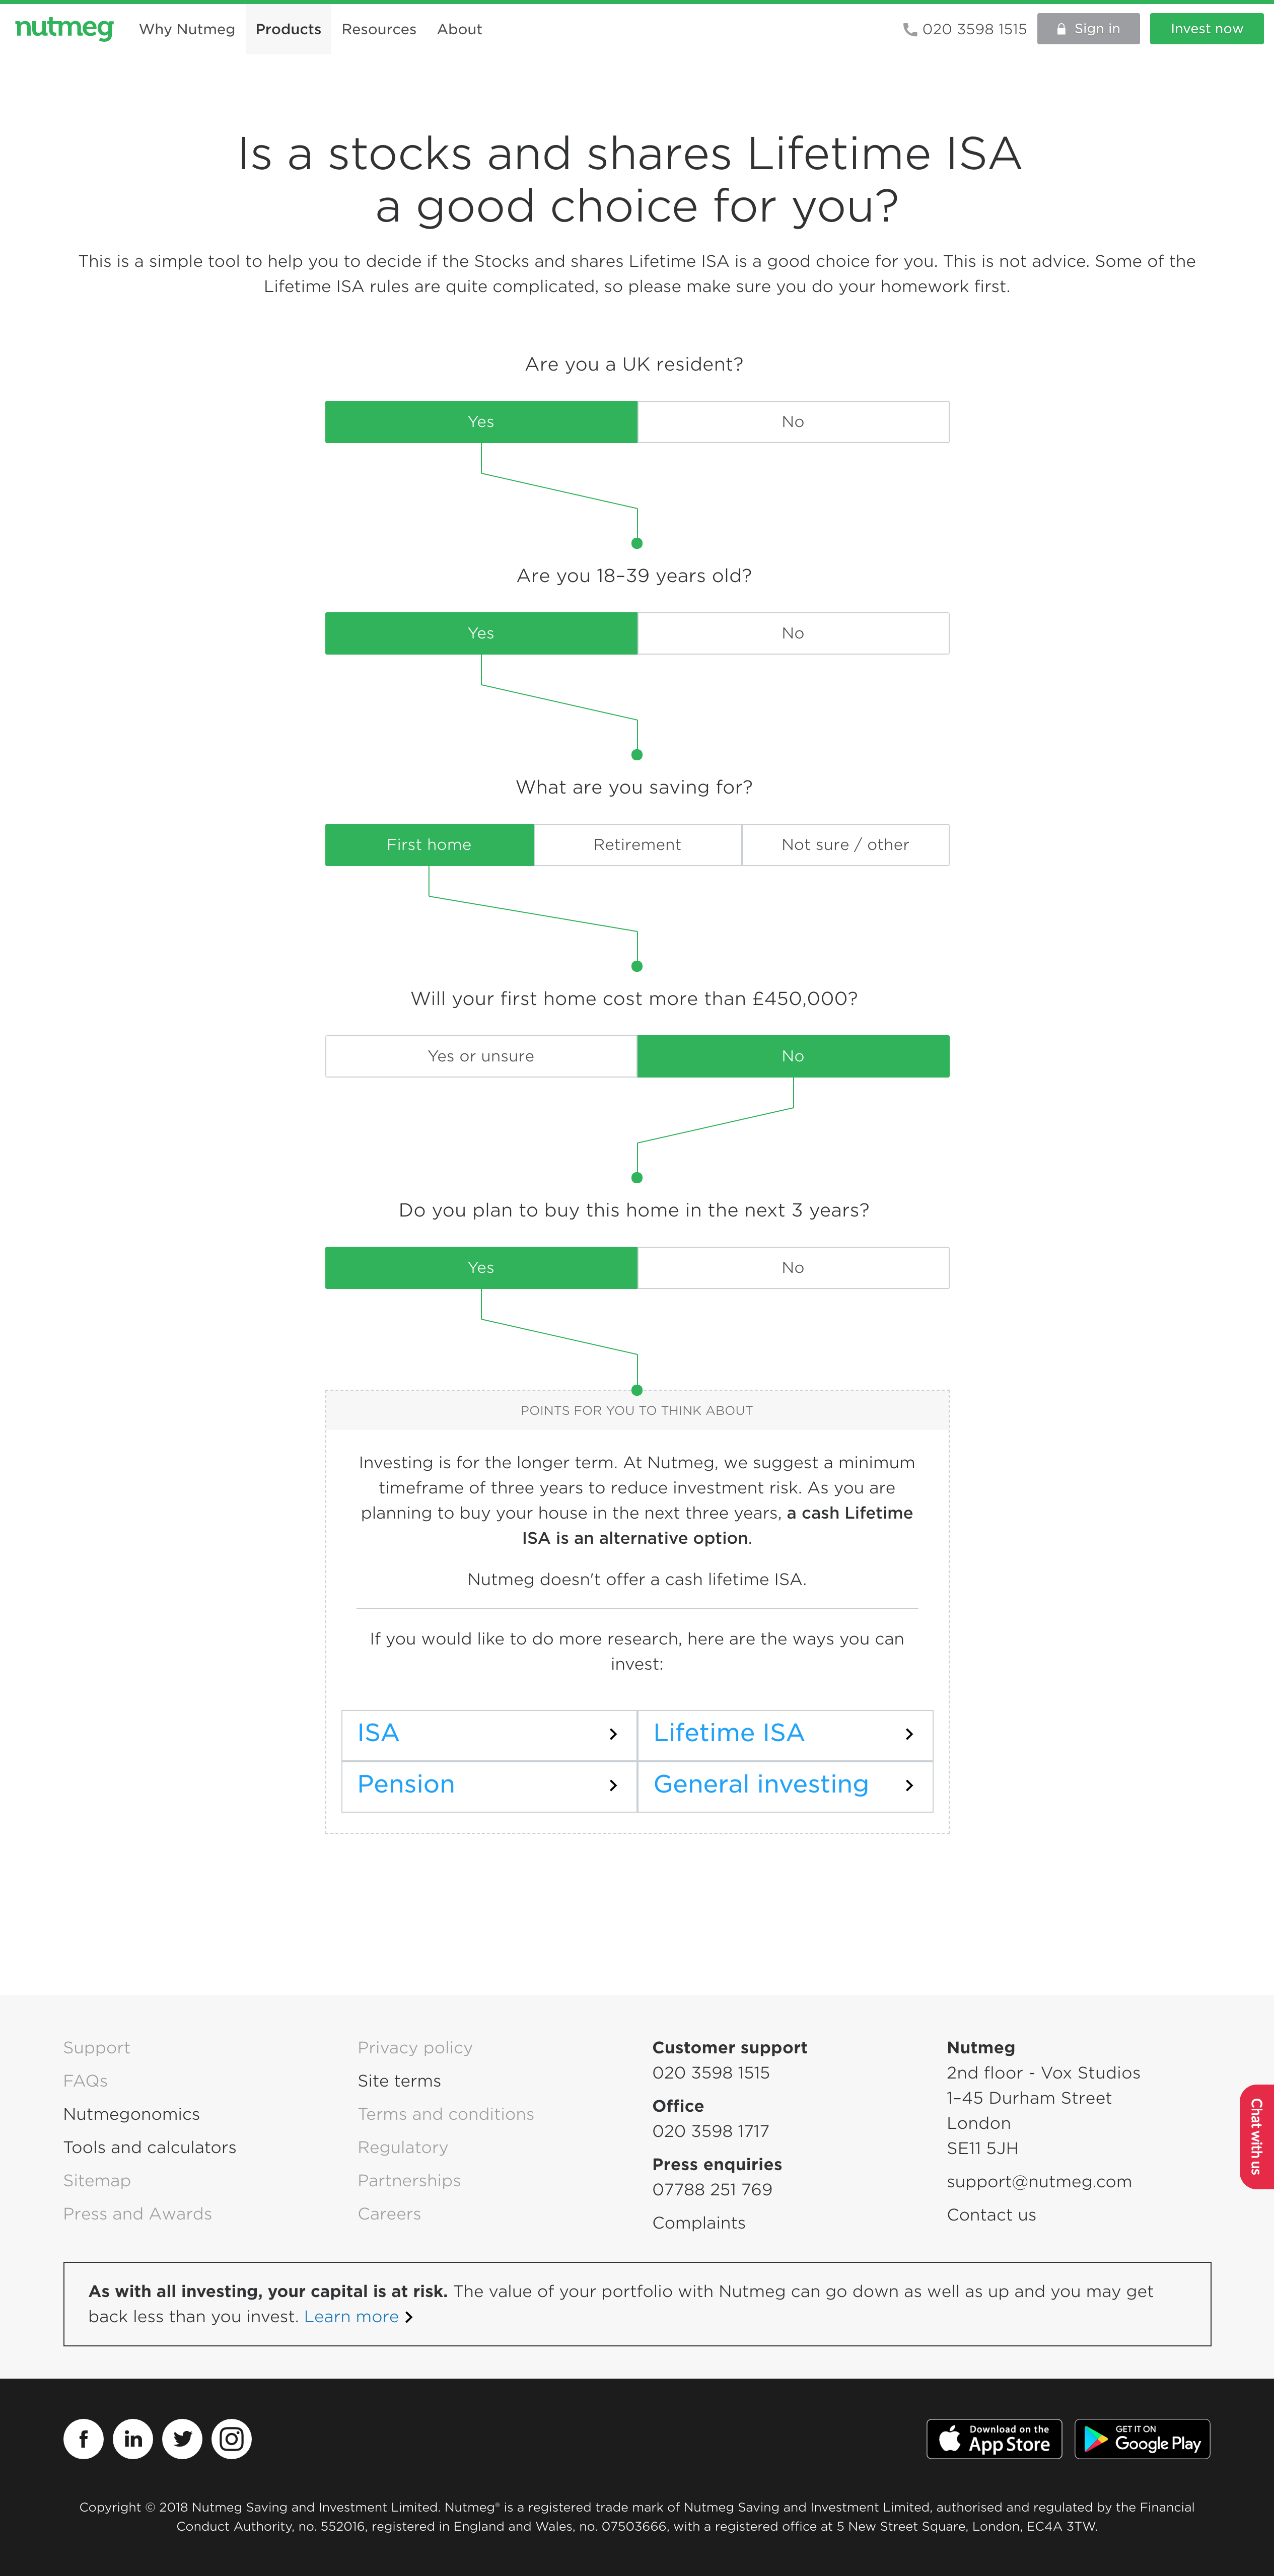1274x2576 pixels.
Task: Click the Invest now button
Action: point(1206,29)
